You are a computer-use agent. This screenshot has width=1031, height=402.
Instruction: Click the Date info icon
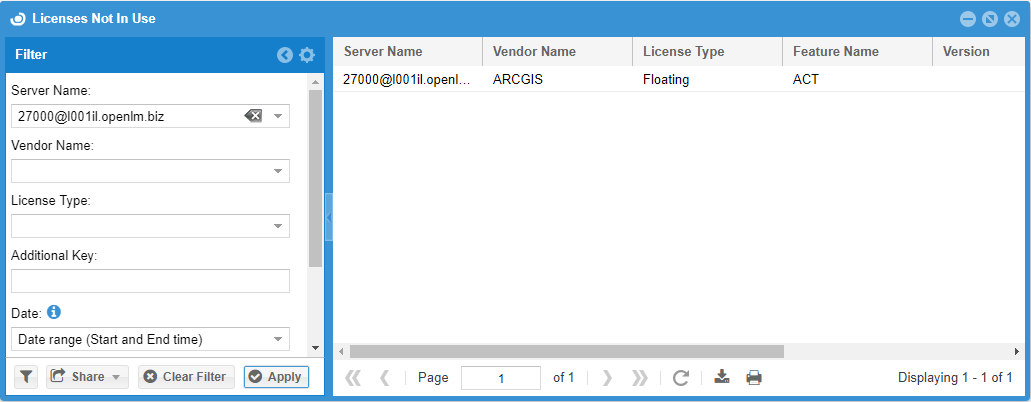[x=55, y=312]
